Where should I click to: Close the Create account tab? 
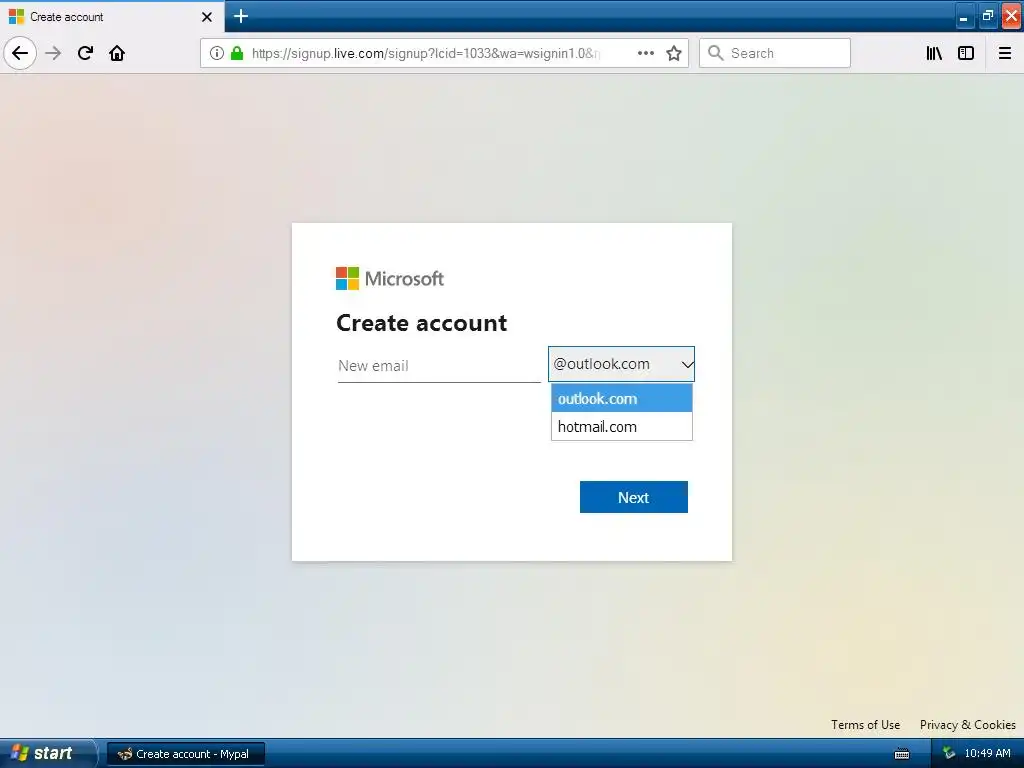click(207, 17)
